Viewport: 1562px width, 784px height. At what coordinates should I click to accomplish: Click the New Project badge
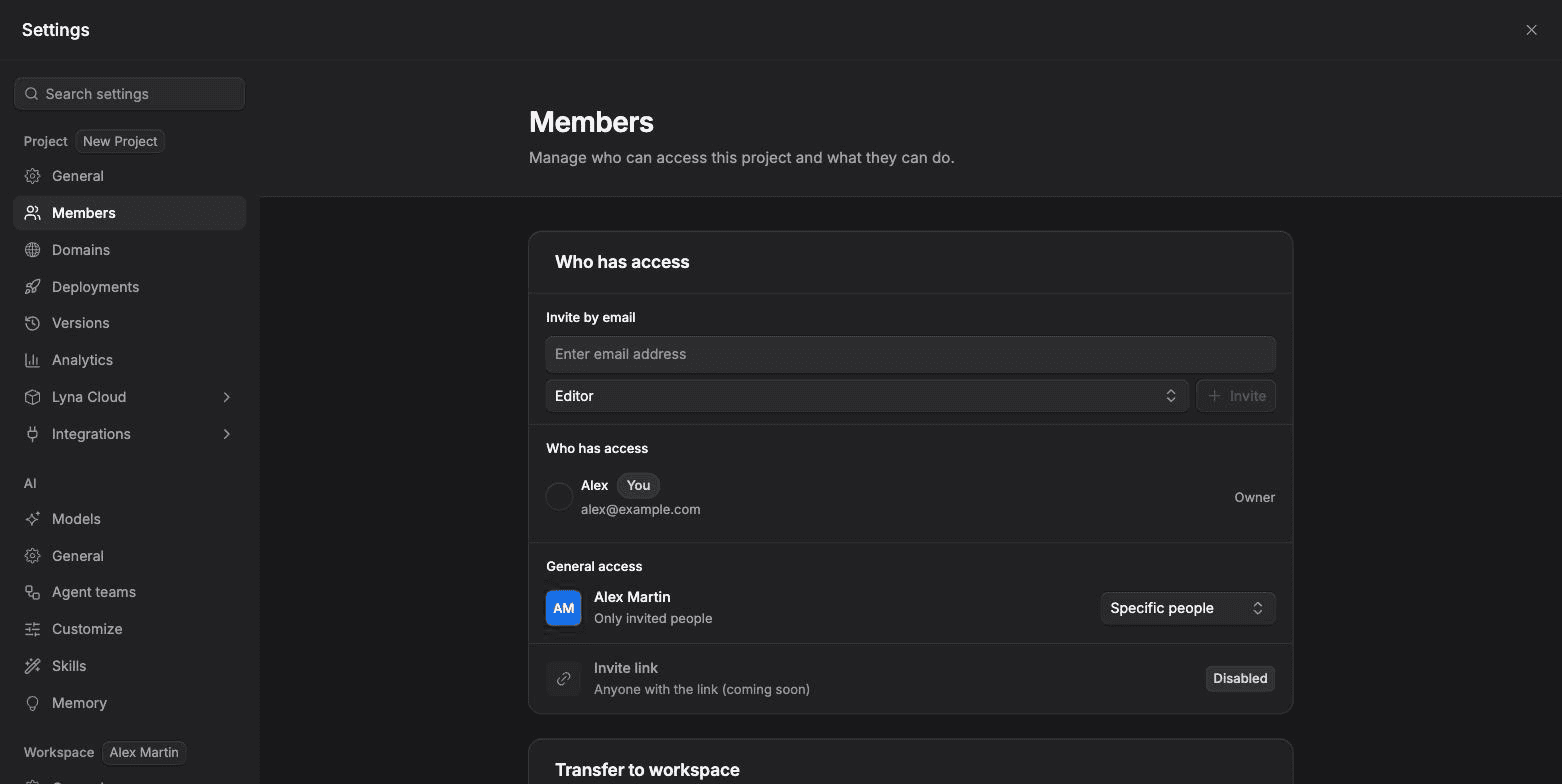point(120,141)
